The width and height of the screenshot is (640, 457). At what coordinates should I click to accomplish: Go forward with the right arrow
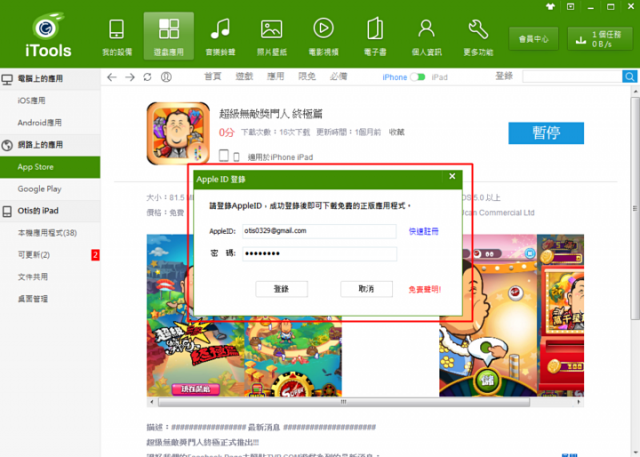(130, 77)
